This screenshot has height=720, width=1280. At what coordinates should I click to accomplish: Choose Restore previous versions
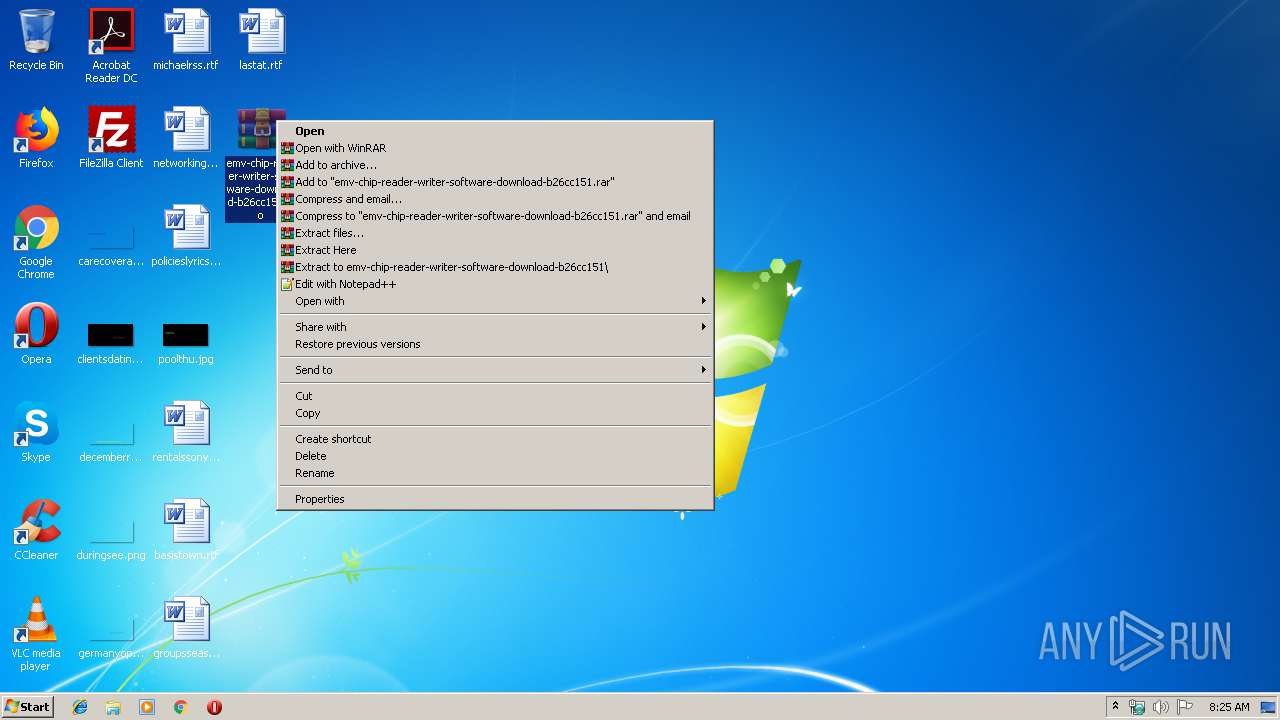tap(495, 344)
